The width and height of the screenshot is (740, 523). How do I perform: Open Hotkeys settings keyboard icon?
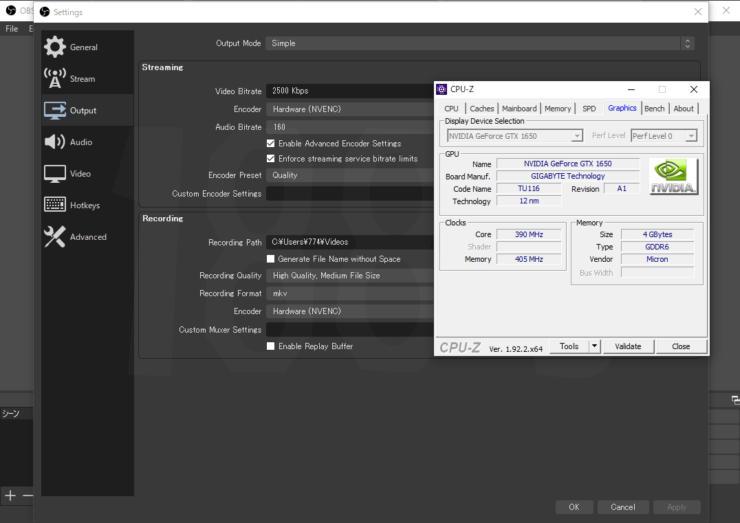[x=55, y=204]
